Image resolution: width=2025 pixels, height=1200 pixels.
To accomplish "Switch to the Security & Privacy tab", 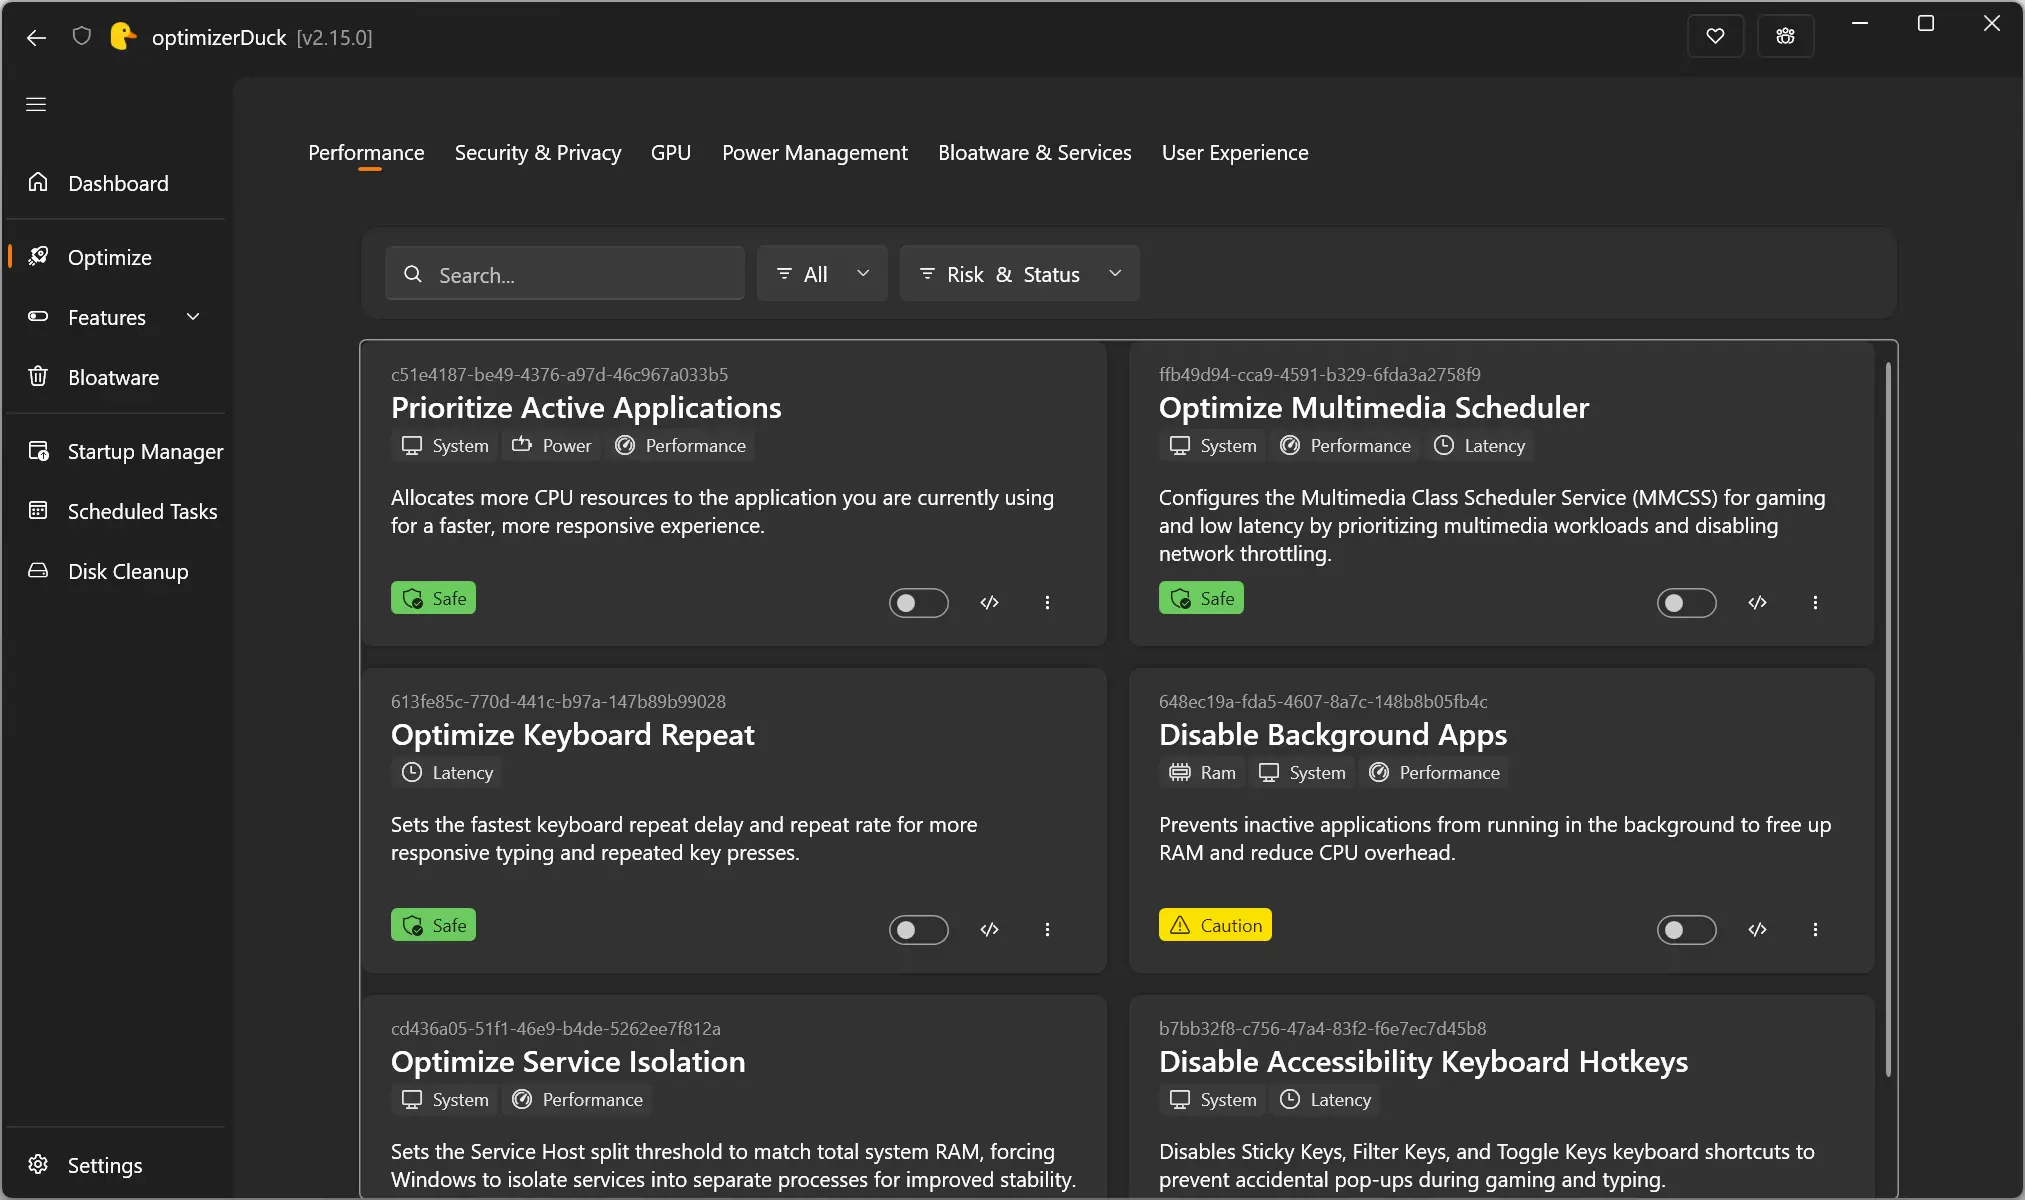I will pyautogui.click(x=538, y=153).
